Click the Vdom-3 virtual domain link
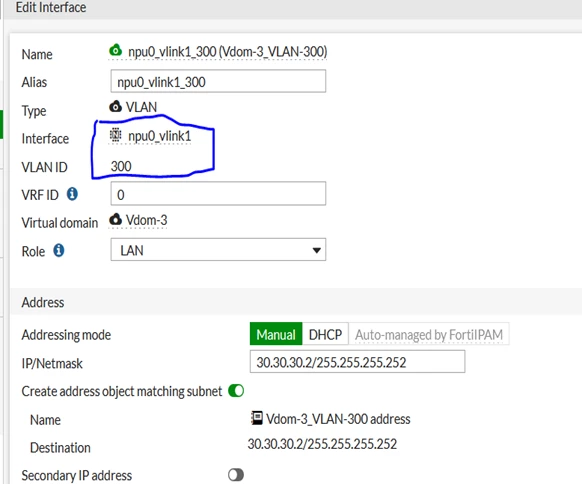Viewport: 582px width, 484px height. click(x=147, y=220)
